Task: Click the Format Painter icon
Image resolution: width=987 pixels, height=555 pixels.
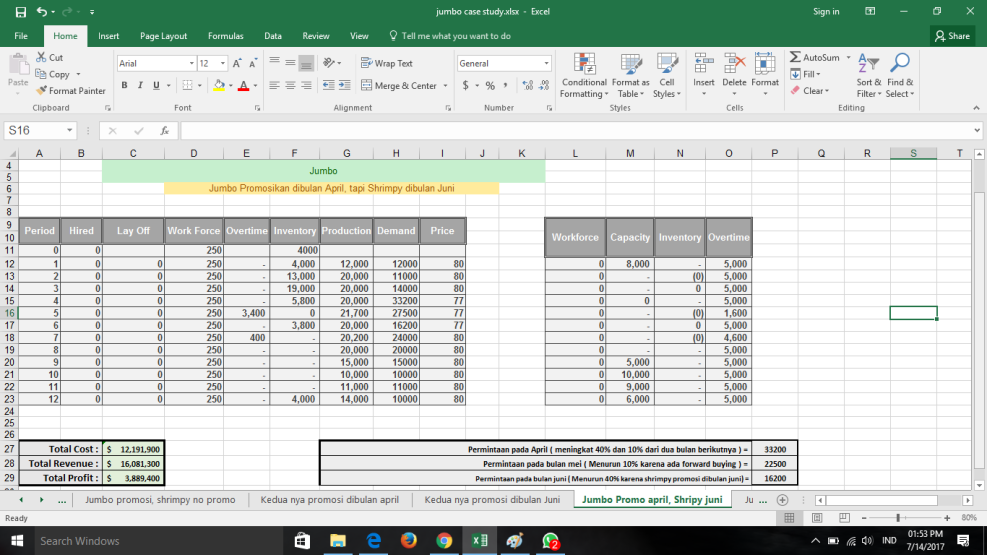Action: 41,91
